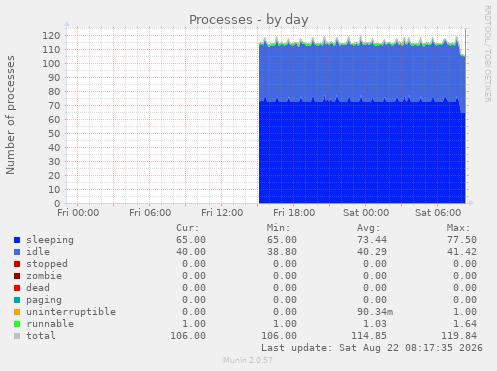This screenshot has height=371, width=497.
Task: Click the 'Sat 06:00' x-axis label
Action: point(438,213)
